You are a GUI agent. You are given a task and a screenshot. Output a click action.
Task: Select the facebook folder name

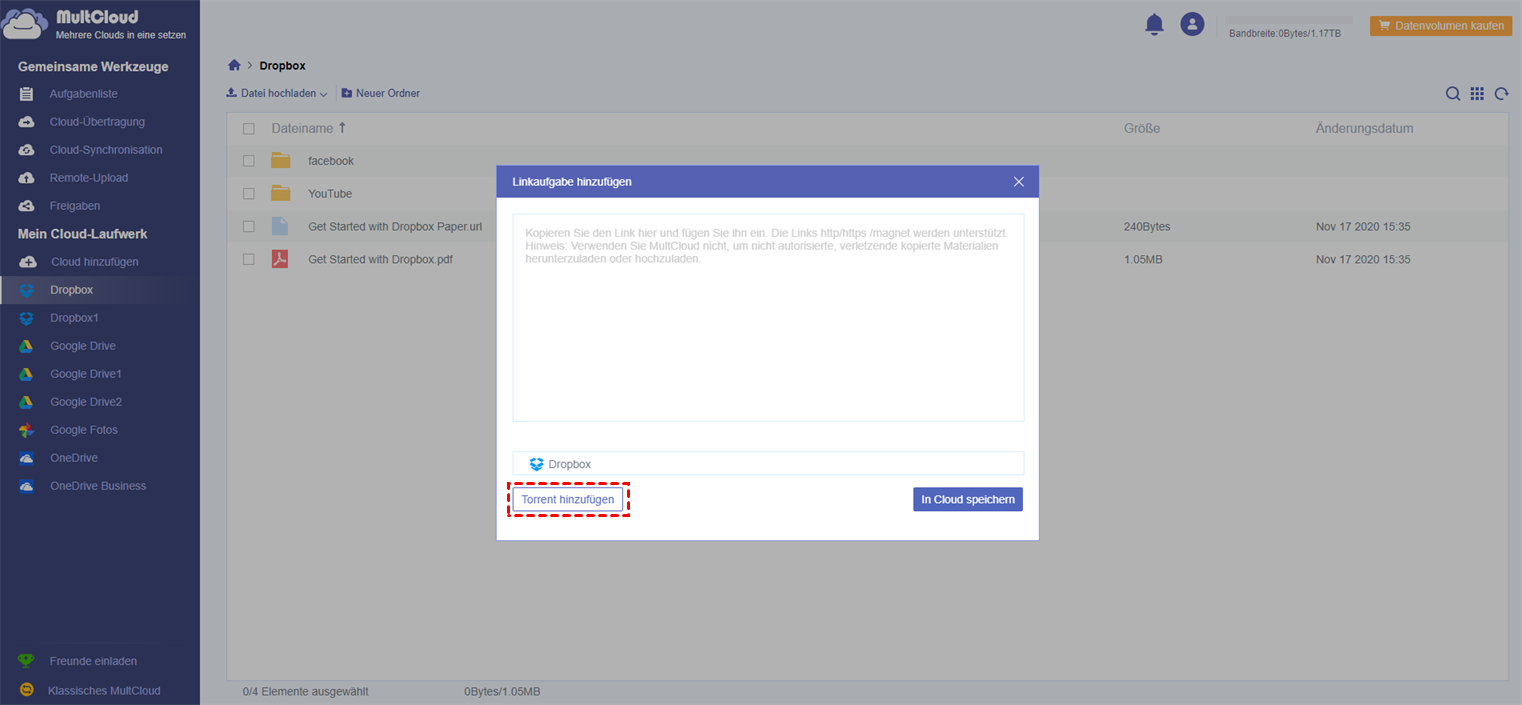pyautogui.click(x=331, y=161)
